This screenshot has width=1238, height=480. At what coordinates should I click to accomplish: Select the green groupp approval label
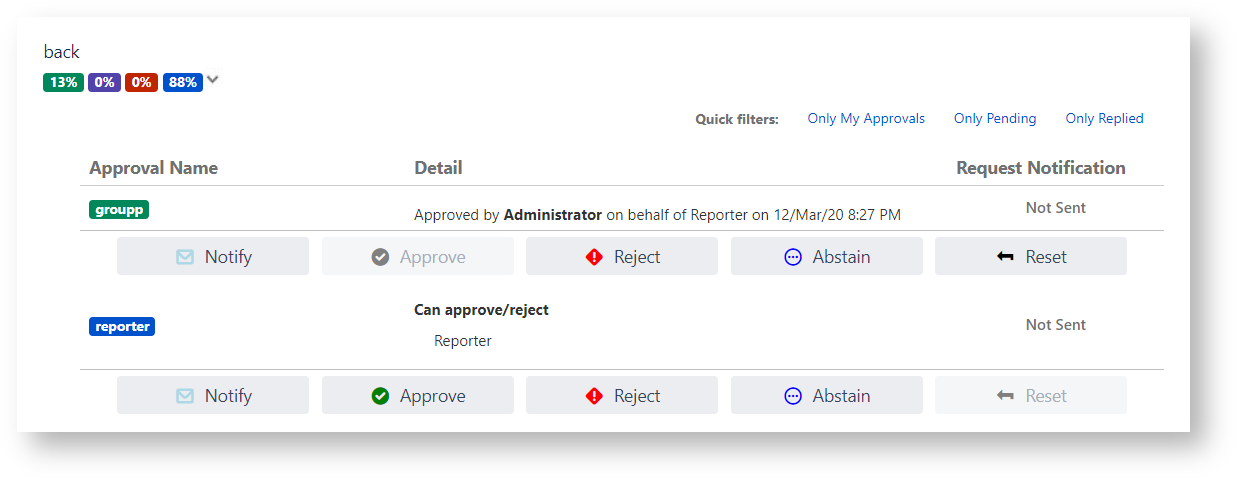(x=119, y=210)
